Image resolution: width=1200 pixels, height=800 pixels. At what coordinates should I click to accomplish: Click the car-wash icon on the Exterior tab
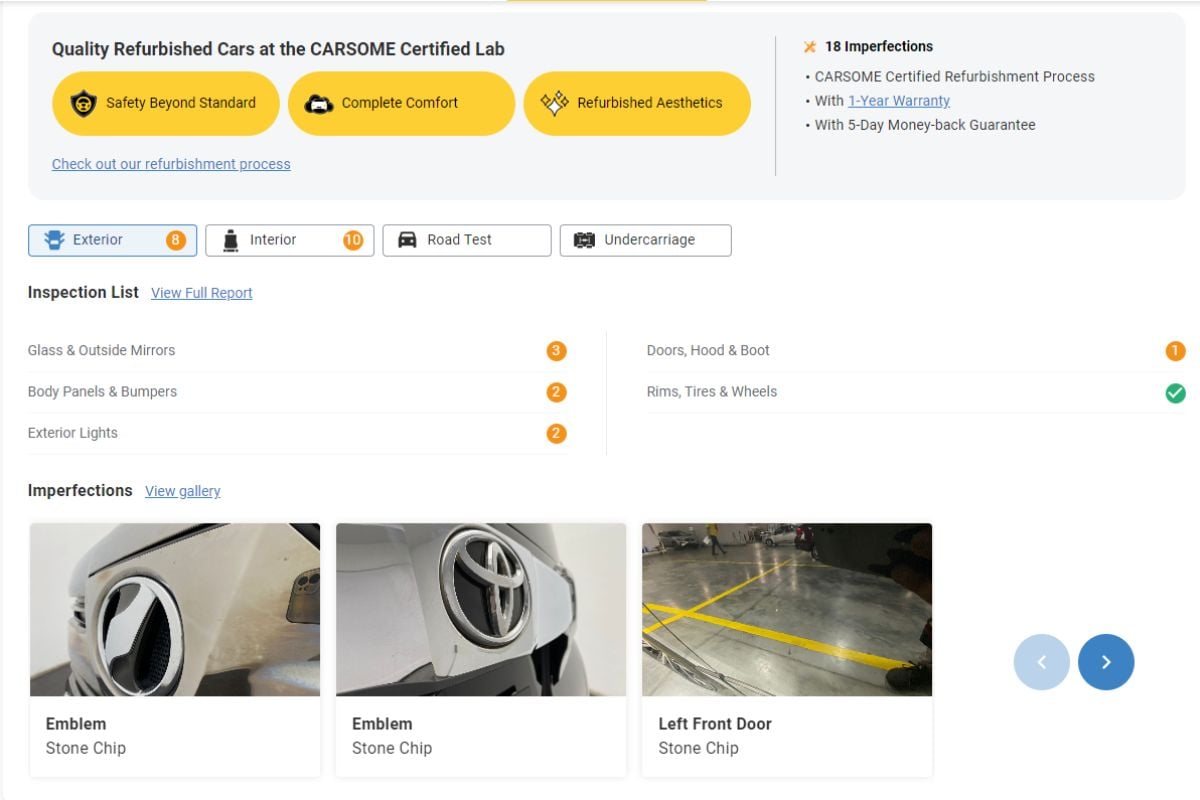point(56,239)
